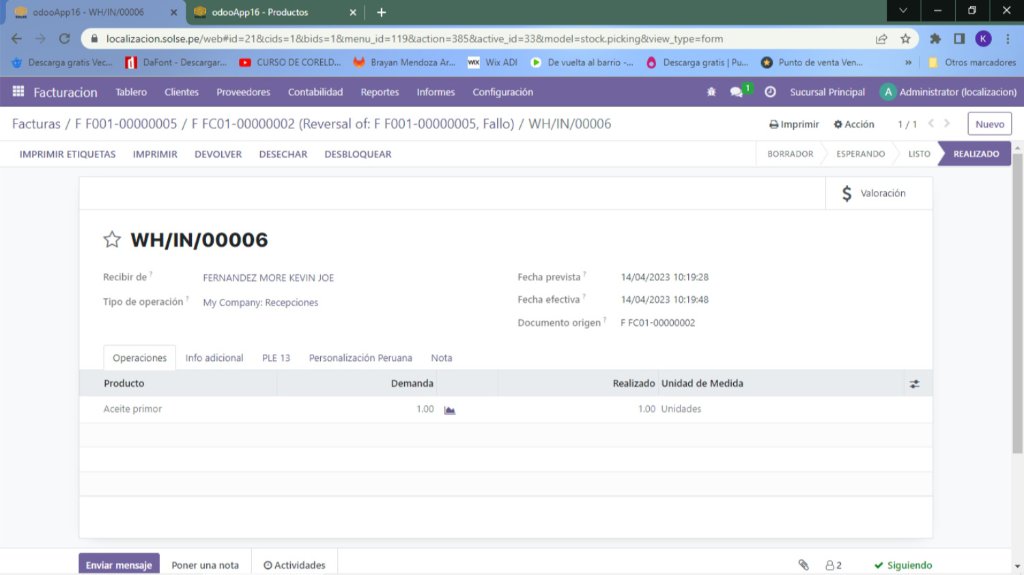The image size is (1024, 575).
Task: Open the followers count icon
Action: tap(833, 565)
